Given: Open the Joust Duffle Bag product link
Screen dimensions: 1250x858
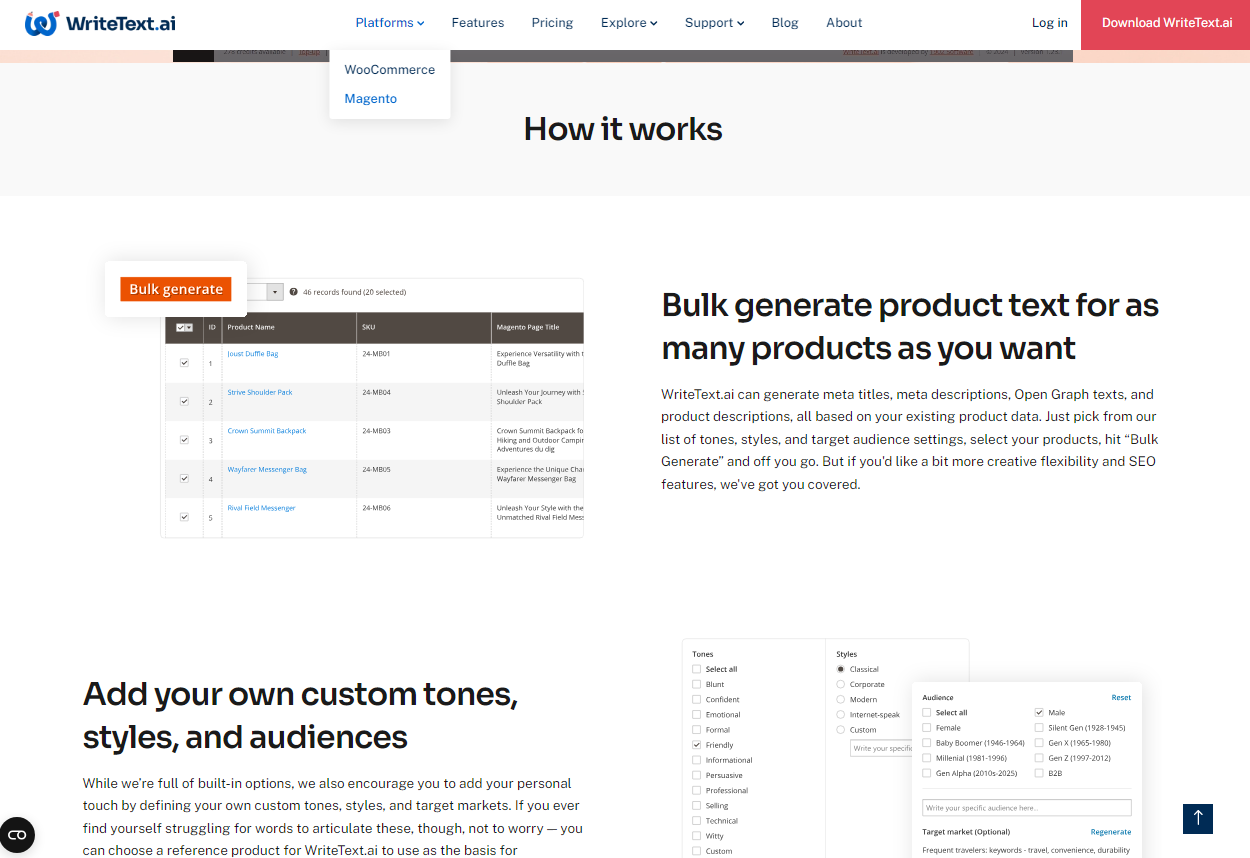Looking at the screenshot, I should point(253,354).
